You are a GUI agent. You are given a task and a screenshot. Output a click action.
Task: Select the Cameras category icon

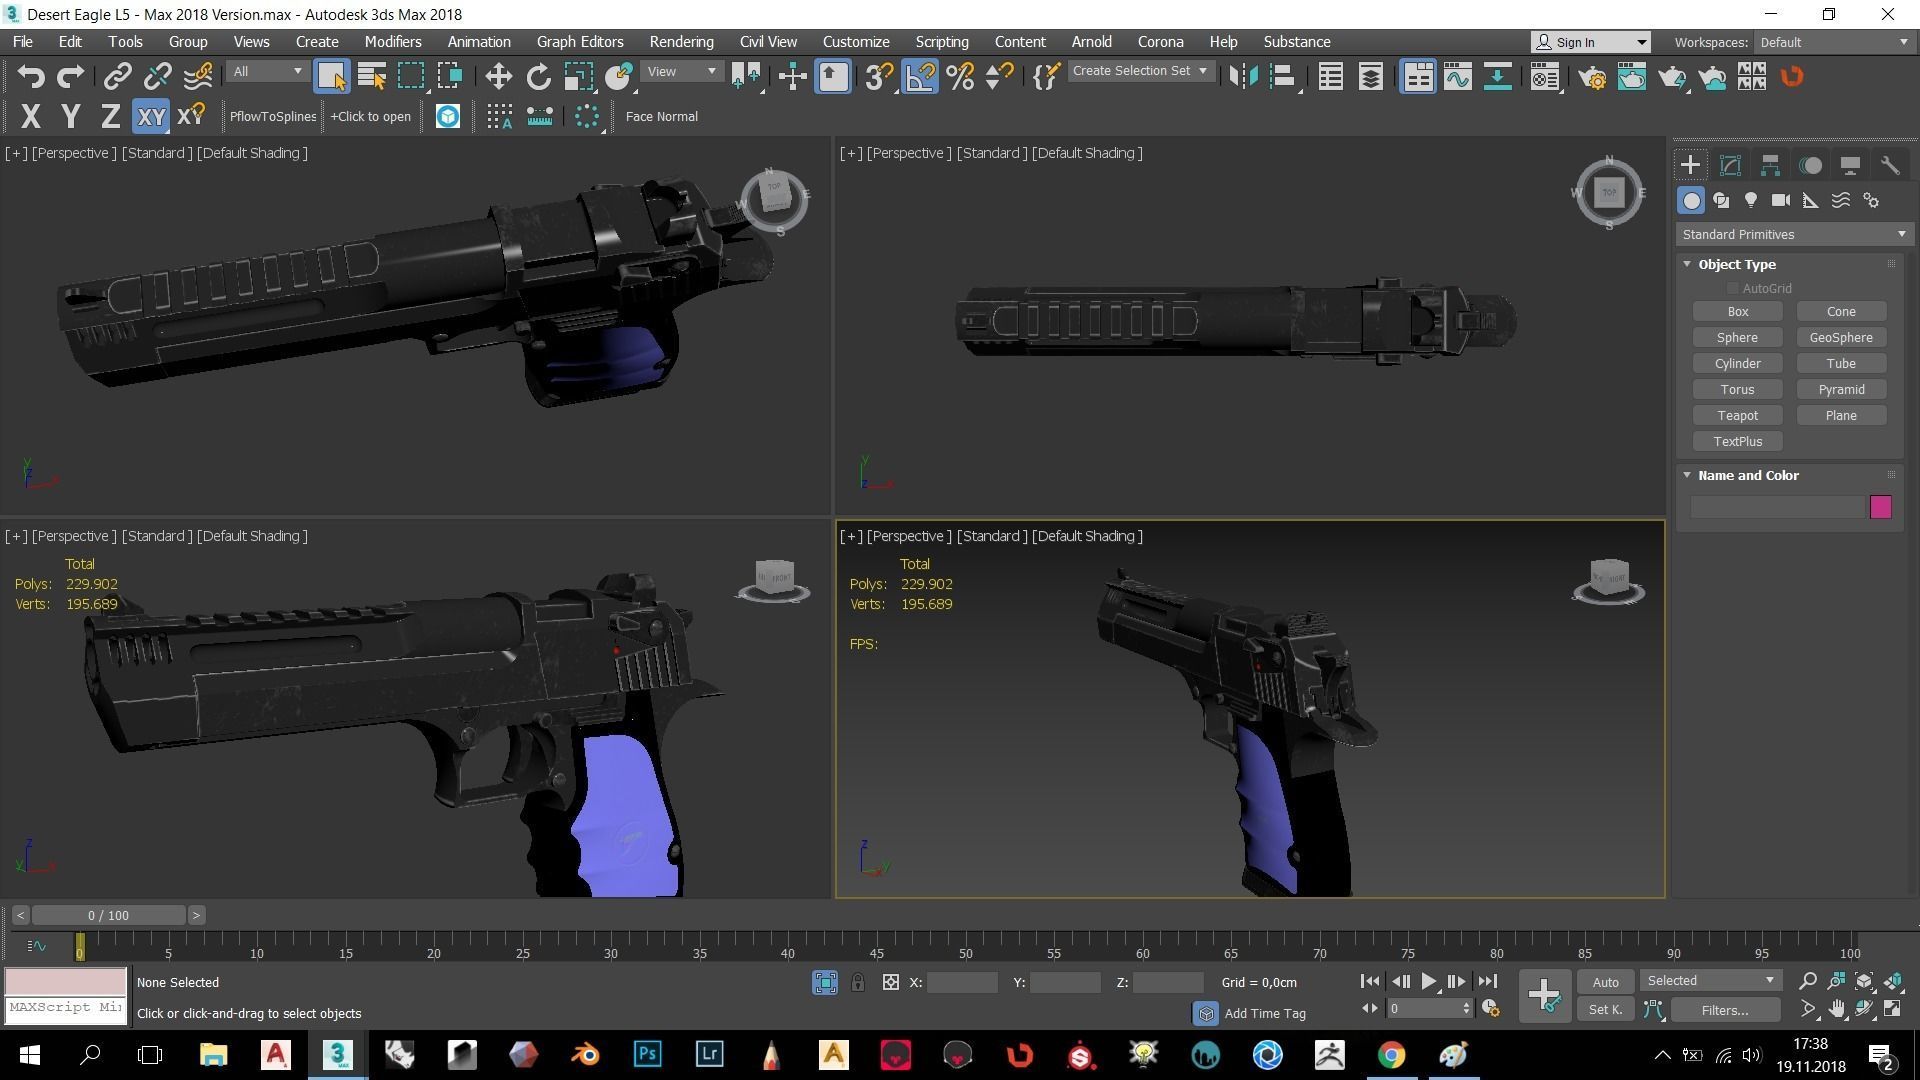click(x=1781, y=201)
